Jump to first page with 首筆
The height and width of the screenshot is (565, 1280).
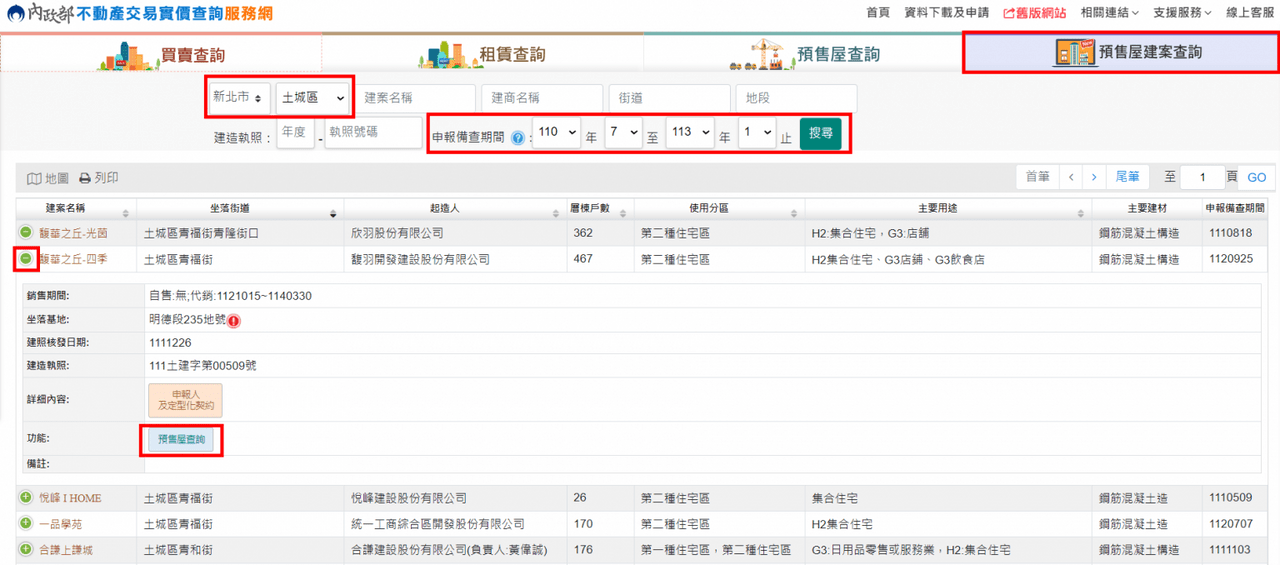point(1037,177)
